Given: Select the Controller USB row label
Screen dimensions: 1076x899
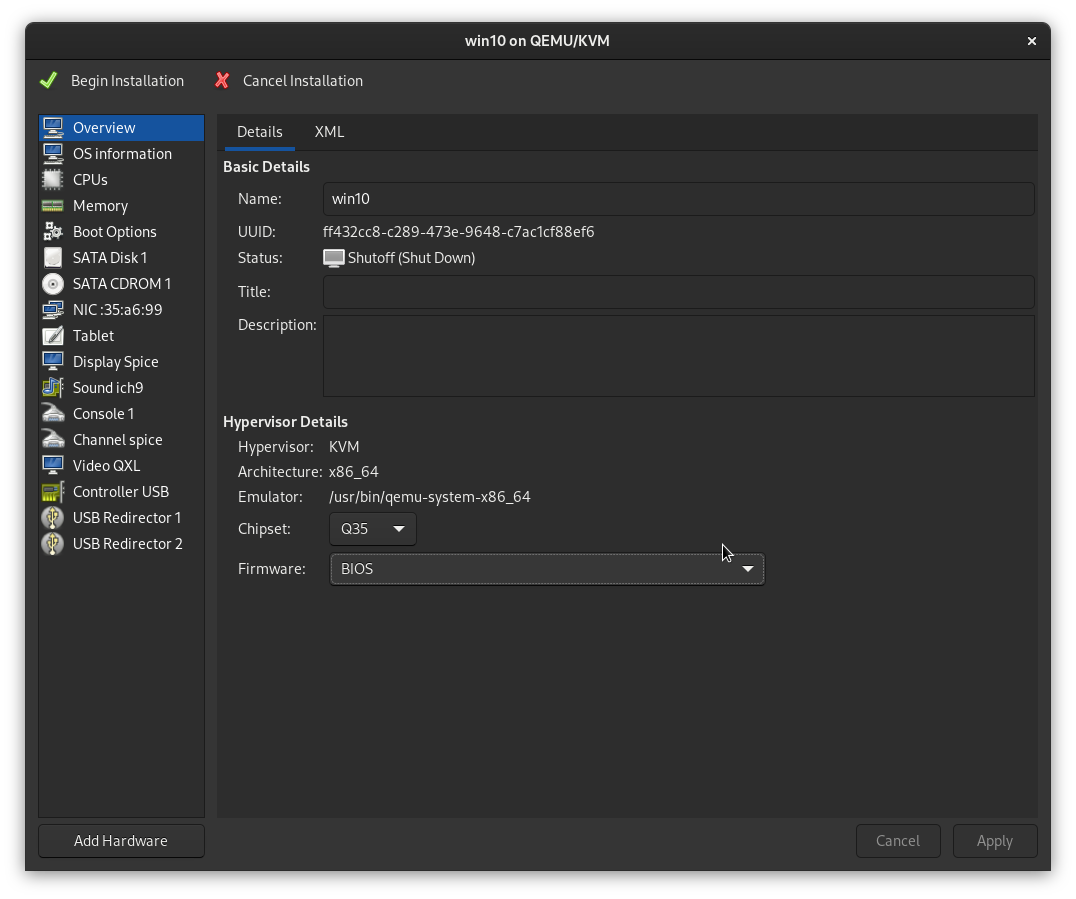Looking at the screenshot, I should click(x=121, y=492).
